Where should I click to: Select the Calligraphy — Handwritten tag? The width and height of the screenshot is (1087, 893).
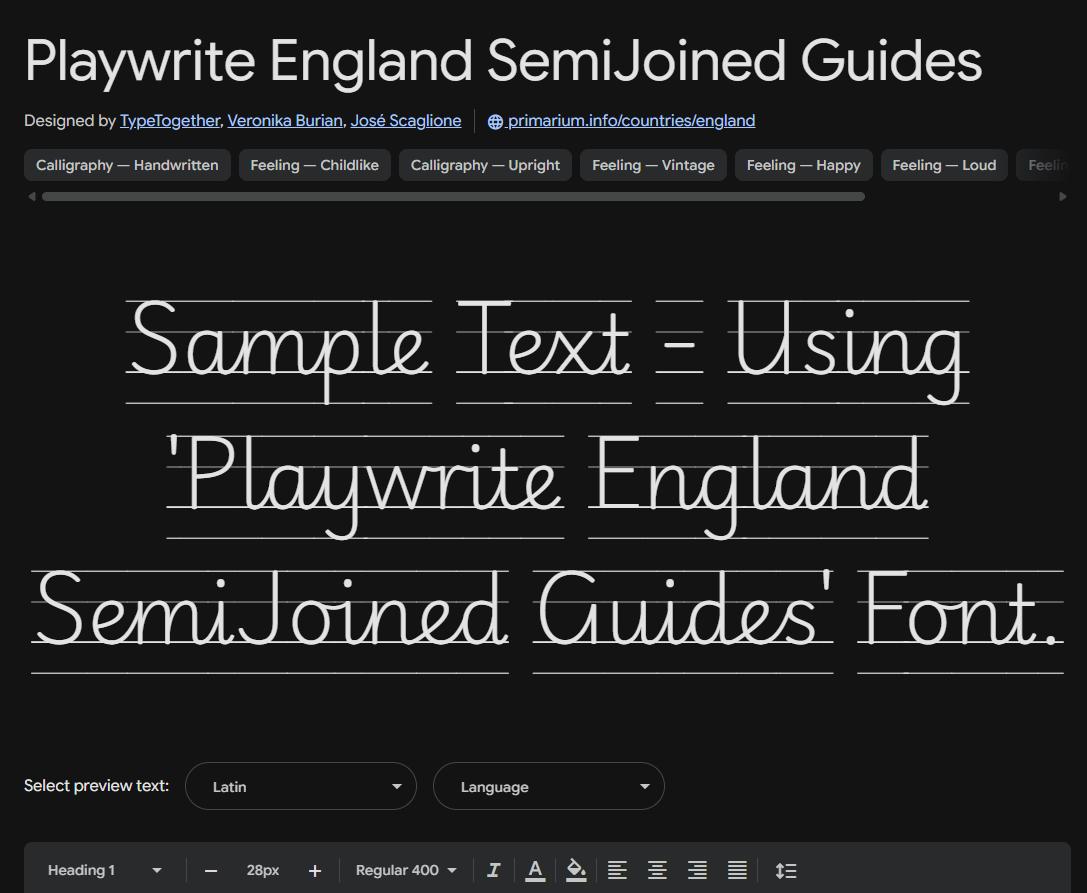(x=127, y=165)
